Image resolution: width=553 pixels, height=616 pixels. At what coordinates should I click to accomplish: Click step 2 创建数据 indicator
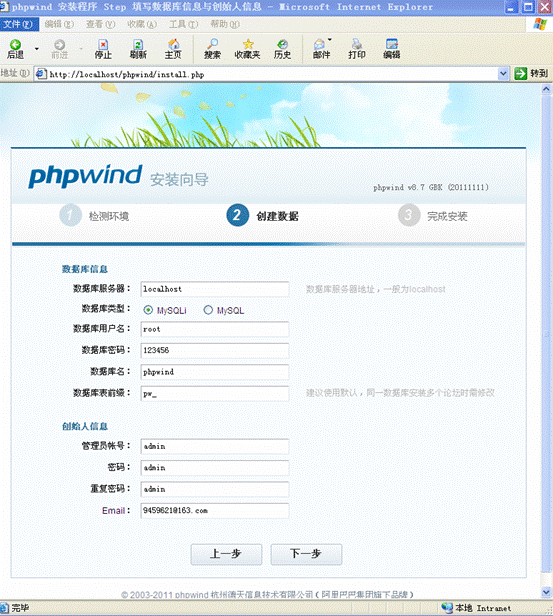click(x=263, y=215)
